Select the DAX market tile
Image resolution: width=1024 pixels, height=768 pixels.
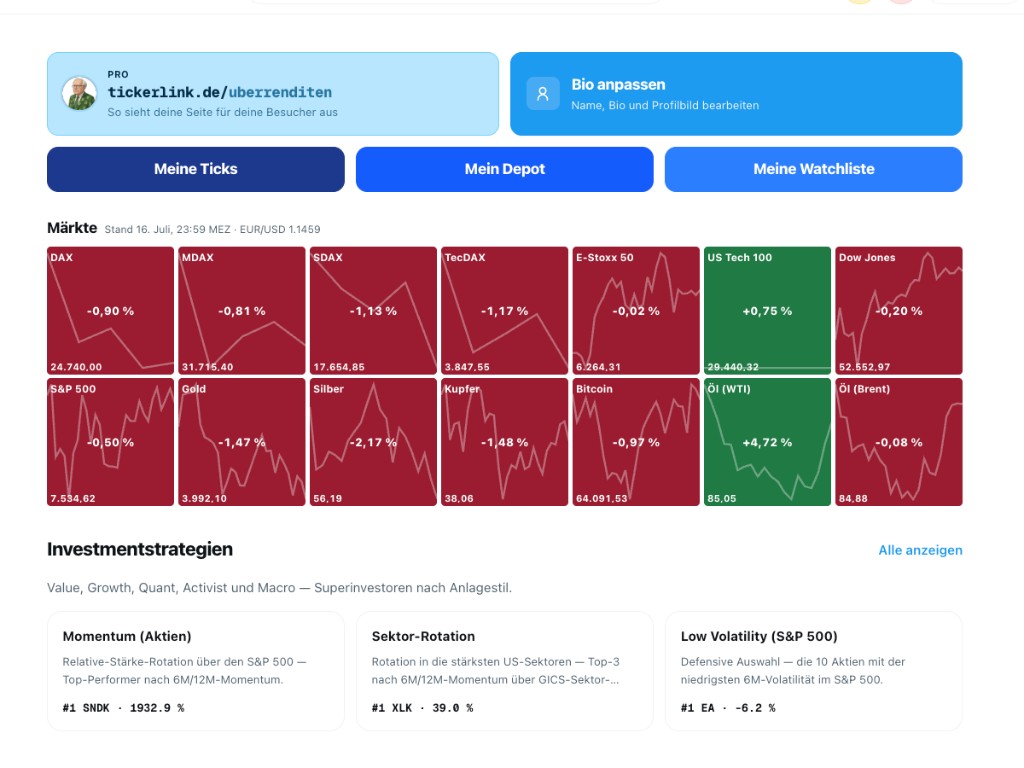(x=110, y=311)
